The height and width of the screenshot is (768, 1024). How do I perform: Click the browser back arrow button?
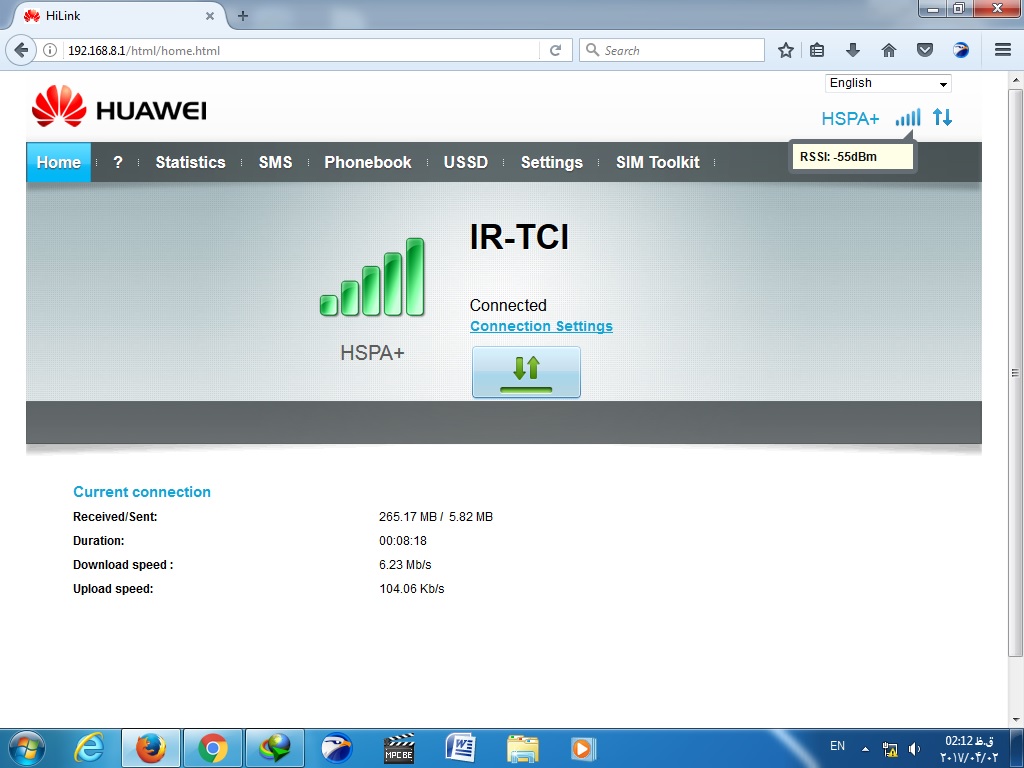[21, 50]
